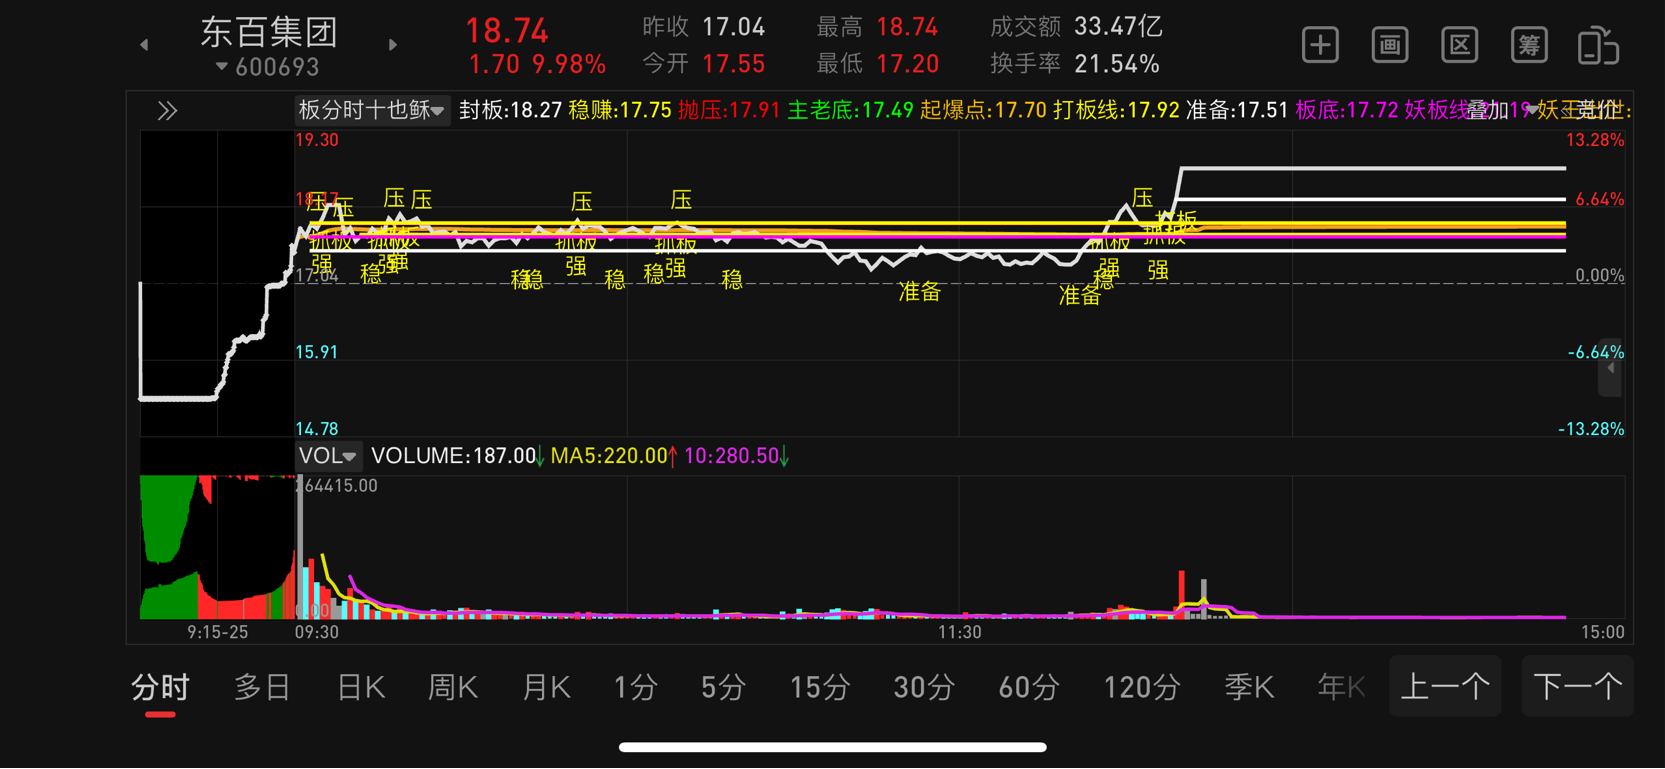Switch to the 季K tab
This screenshot has width=1665, height=769.
tap(1249, 687)
